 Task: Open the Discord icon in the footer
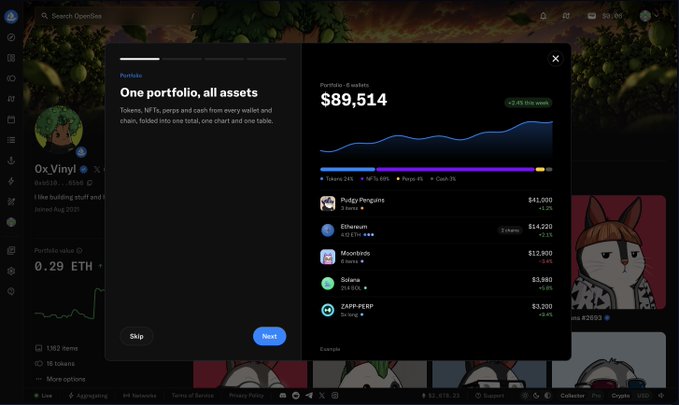(x=283, y=395)
